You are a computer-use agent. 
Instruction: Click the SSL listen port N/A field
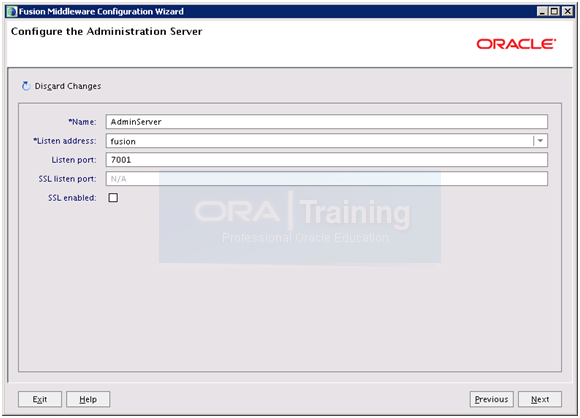click(327, 179)
